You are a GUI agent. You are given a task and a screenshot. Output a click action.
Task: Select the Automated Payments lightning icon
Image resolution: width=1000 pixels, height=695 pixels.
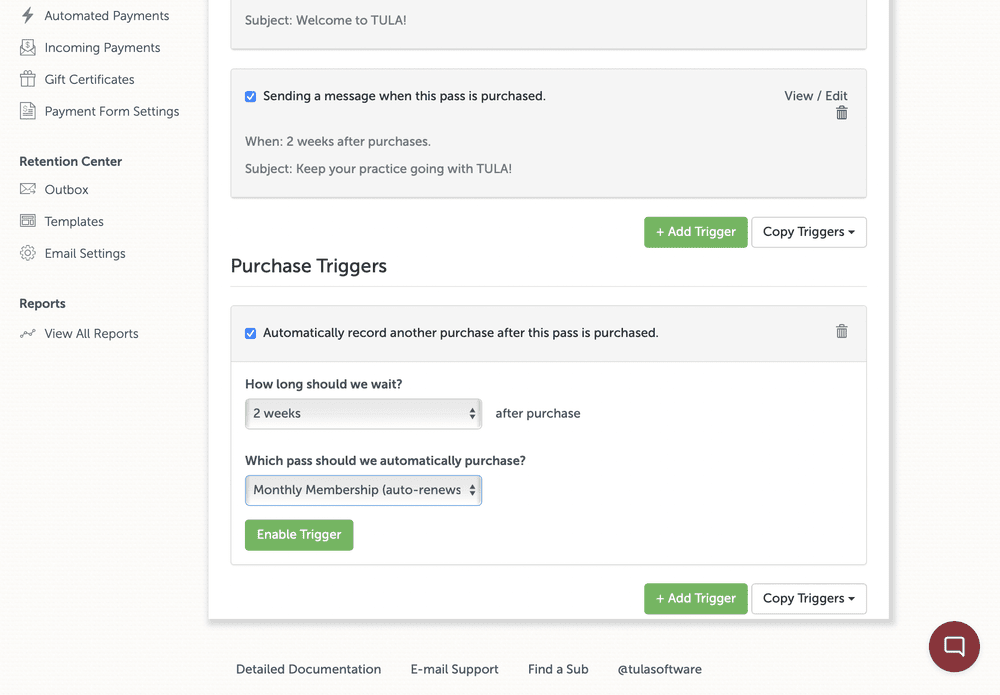(x=27, y=15)
